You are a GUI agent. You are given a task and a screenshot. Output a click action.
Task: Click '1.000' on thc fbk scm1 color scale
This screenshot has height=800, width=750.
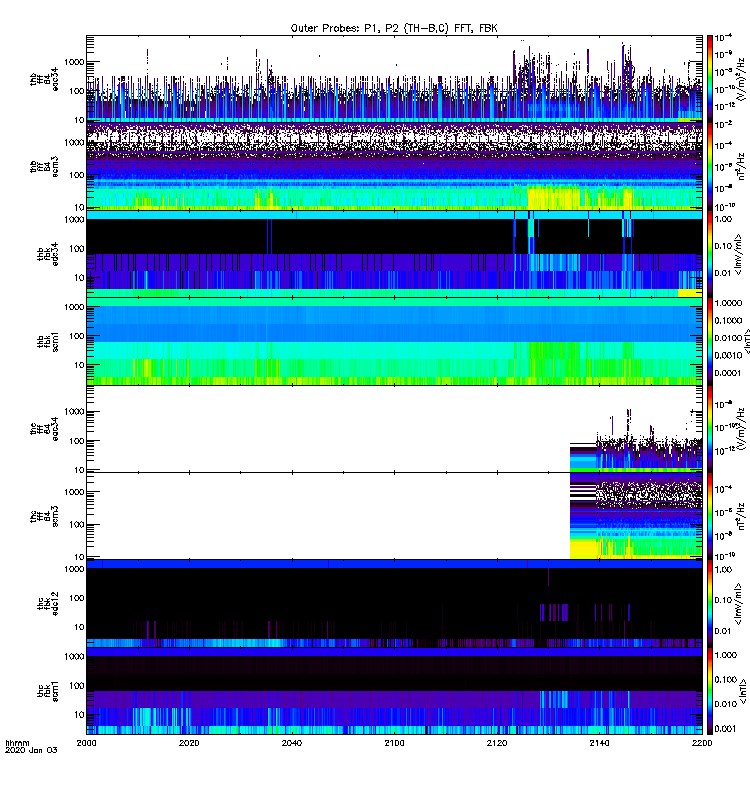tap(726, 655)
